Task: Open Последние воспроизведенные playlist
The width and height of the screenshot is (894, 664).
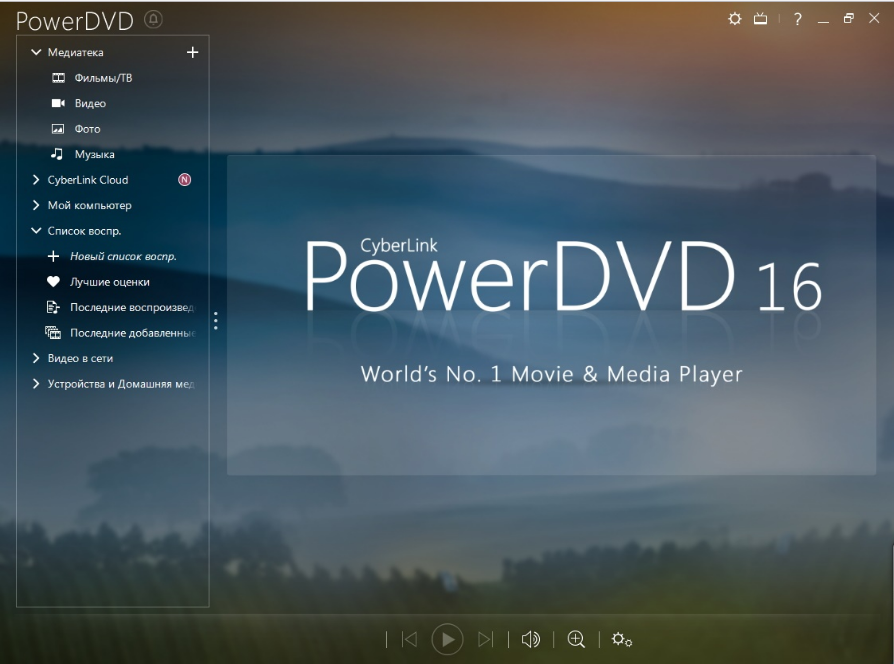Action: click(x=132, y=307)
